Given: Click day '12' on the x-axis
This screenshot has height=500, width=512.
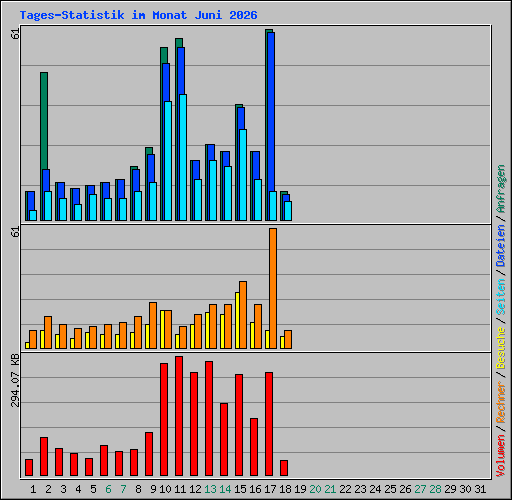Looking at the screenshot, I should tap(195, 489).
